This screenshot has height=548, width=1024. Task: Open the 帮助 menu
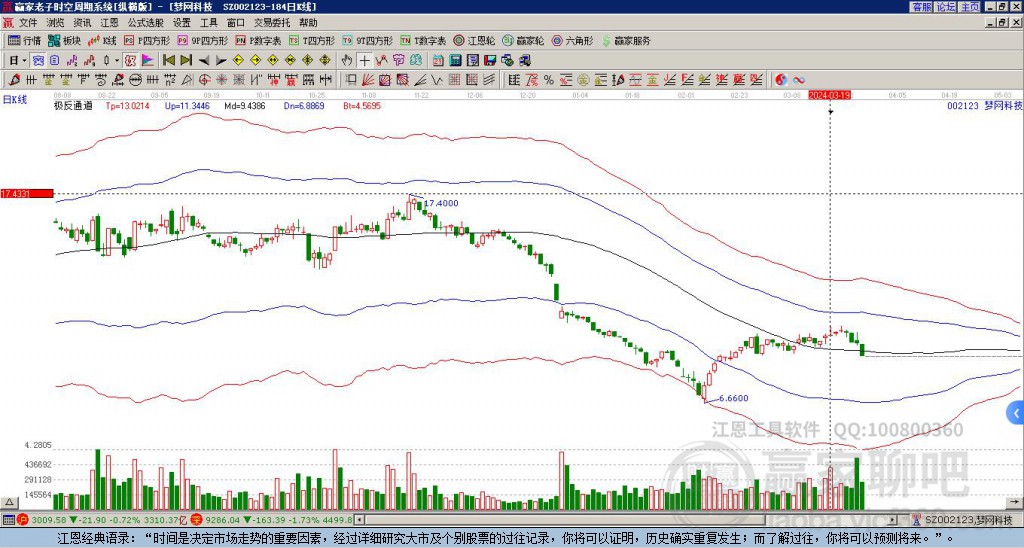pos(308,23)
